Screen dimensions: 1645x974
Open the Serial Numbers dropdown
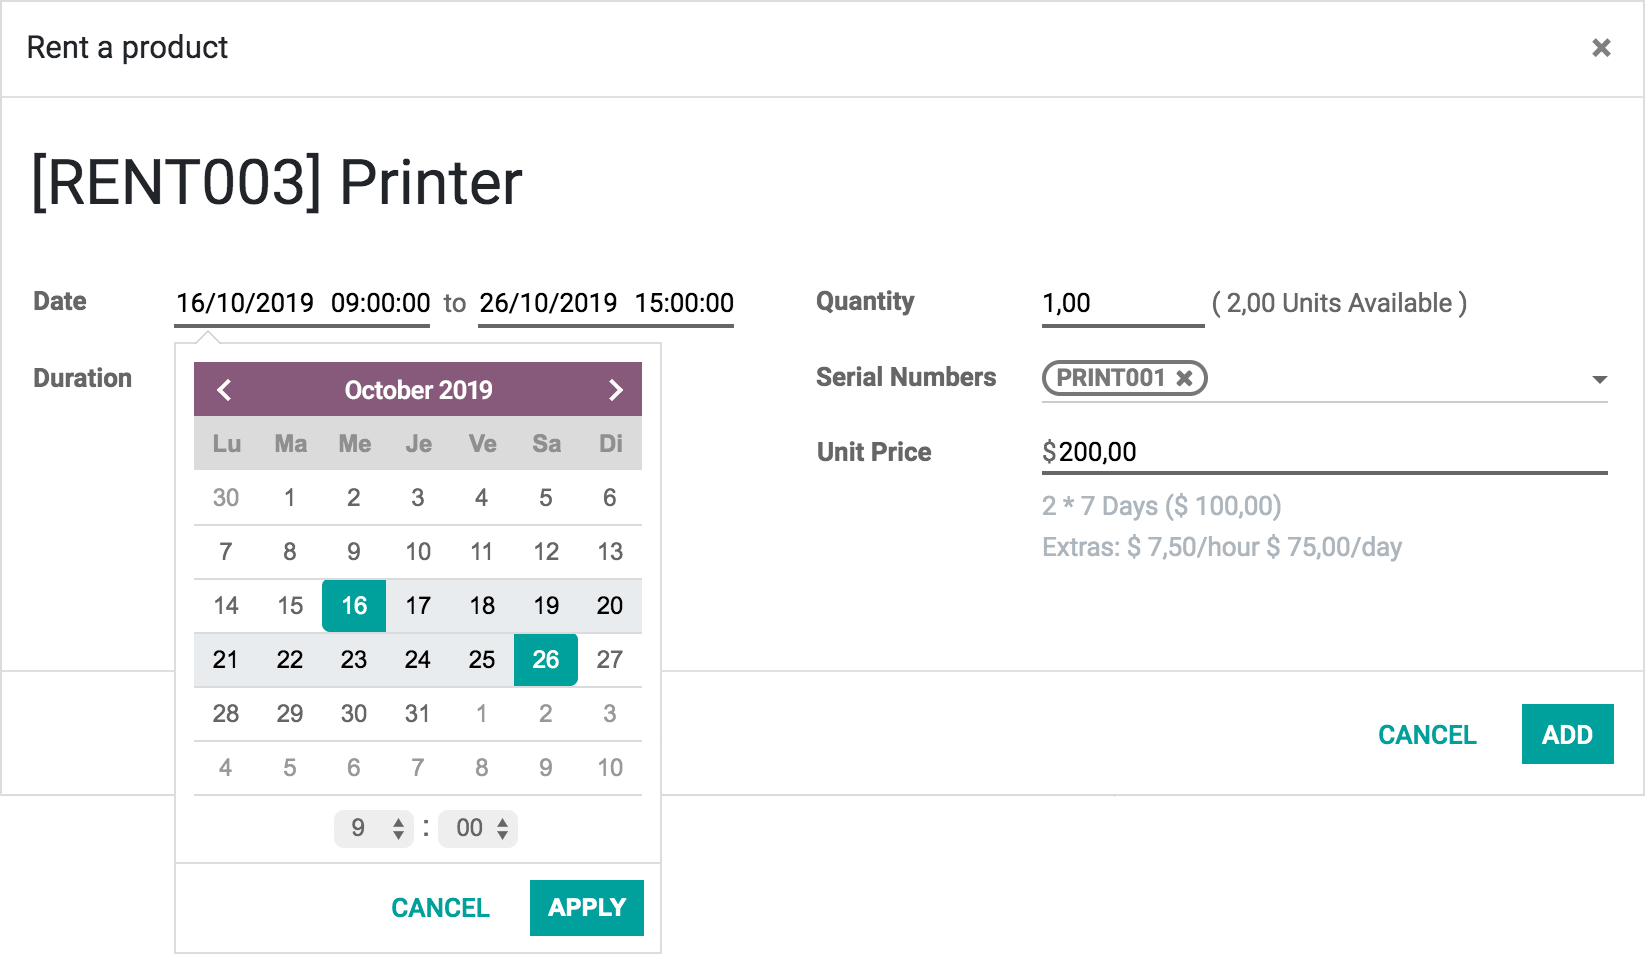tap(1599, 379)
